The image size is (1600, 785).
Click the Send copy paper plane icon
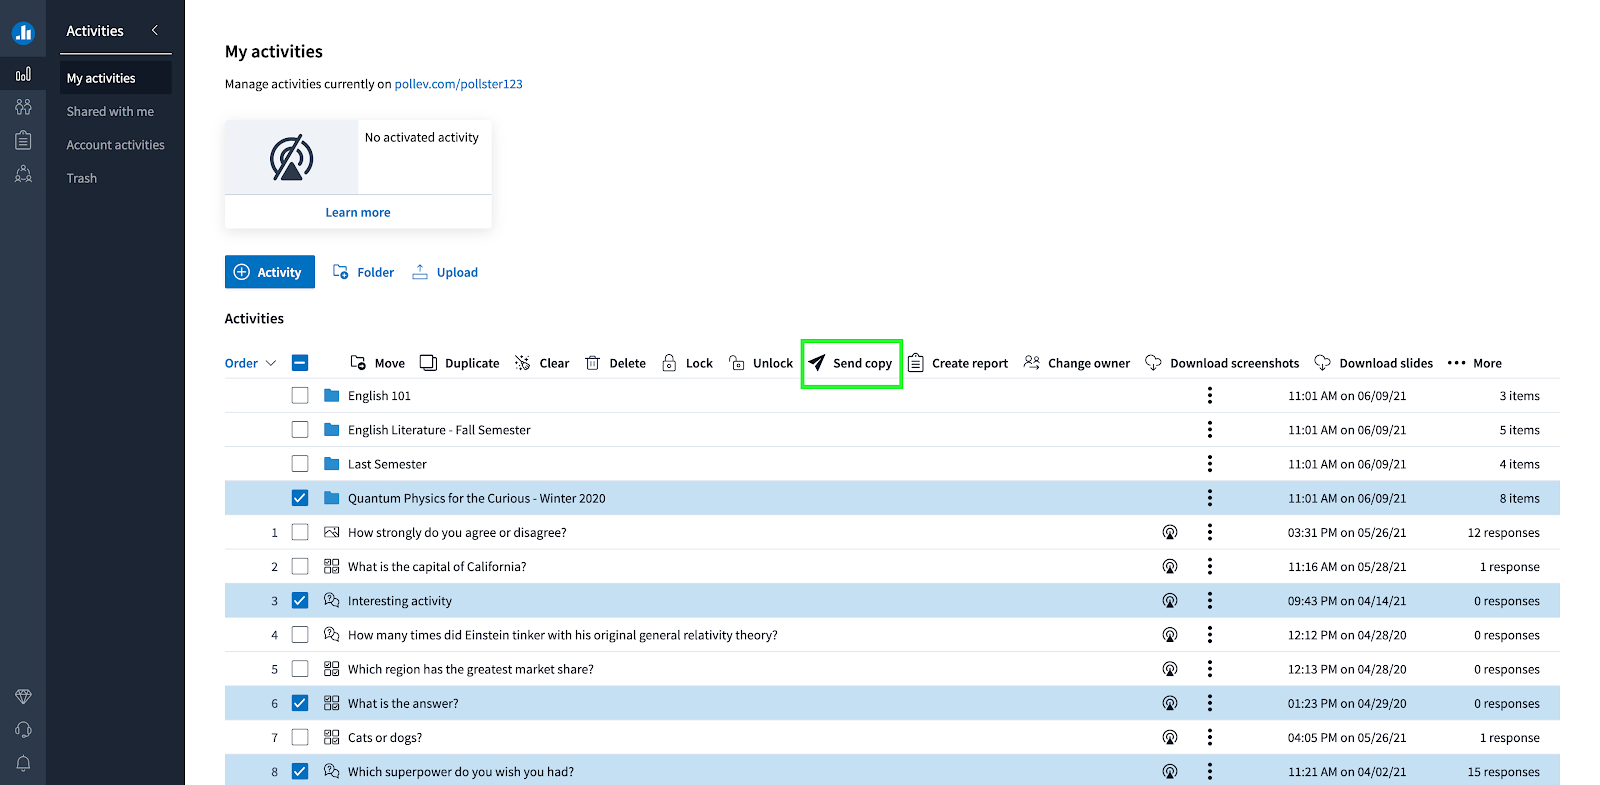click(x=817, y=363)
